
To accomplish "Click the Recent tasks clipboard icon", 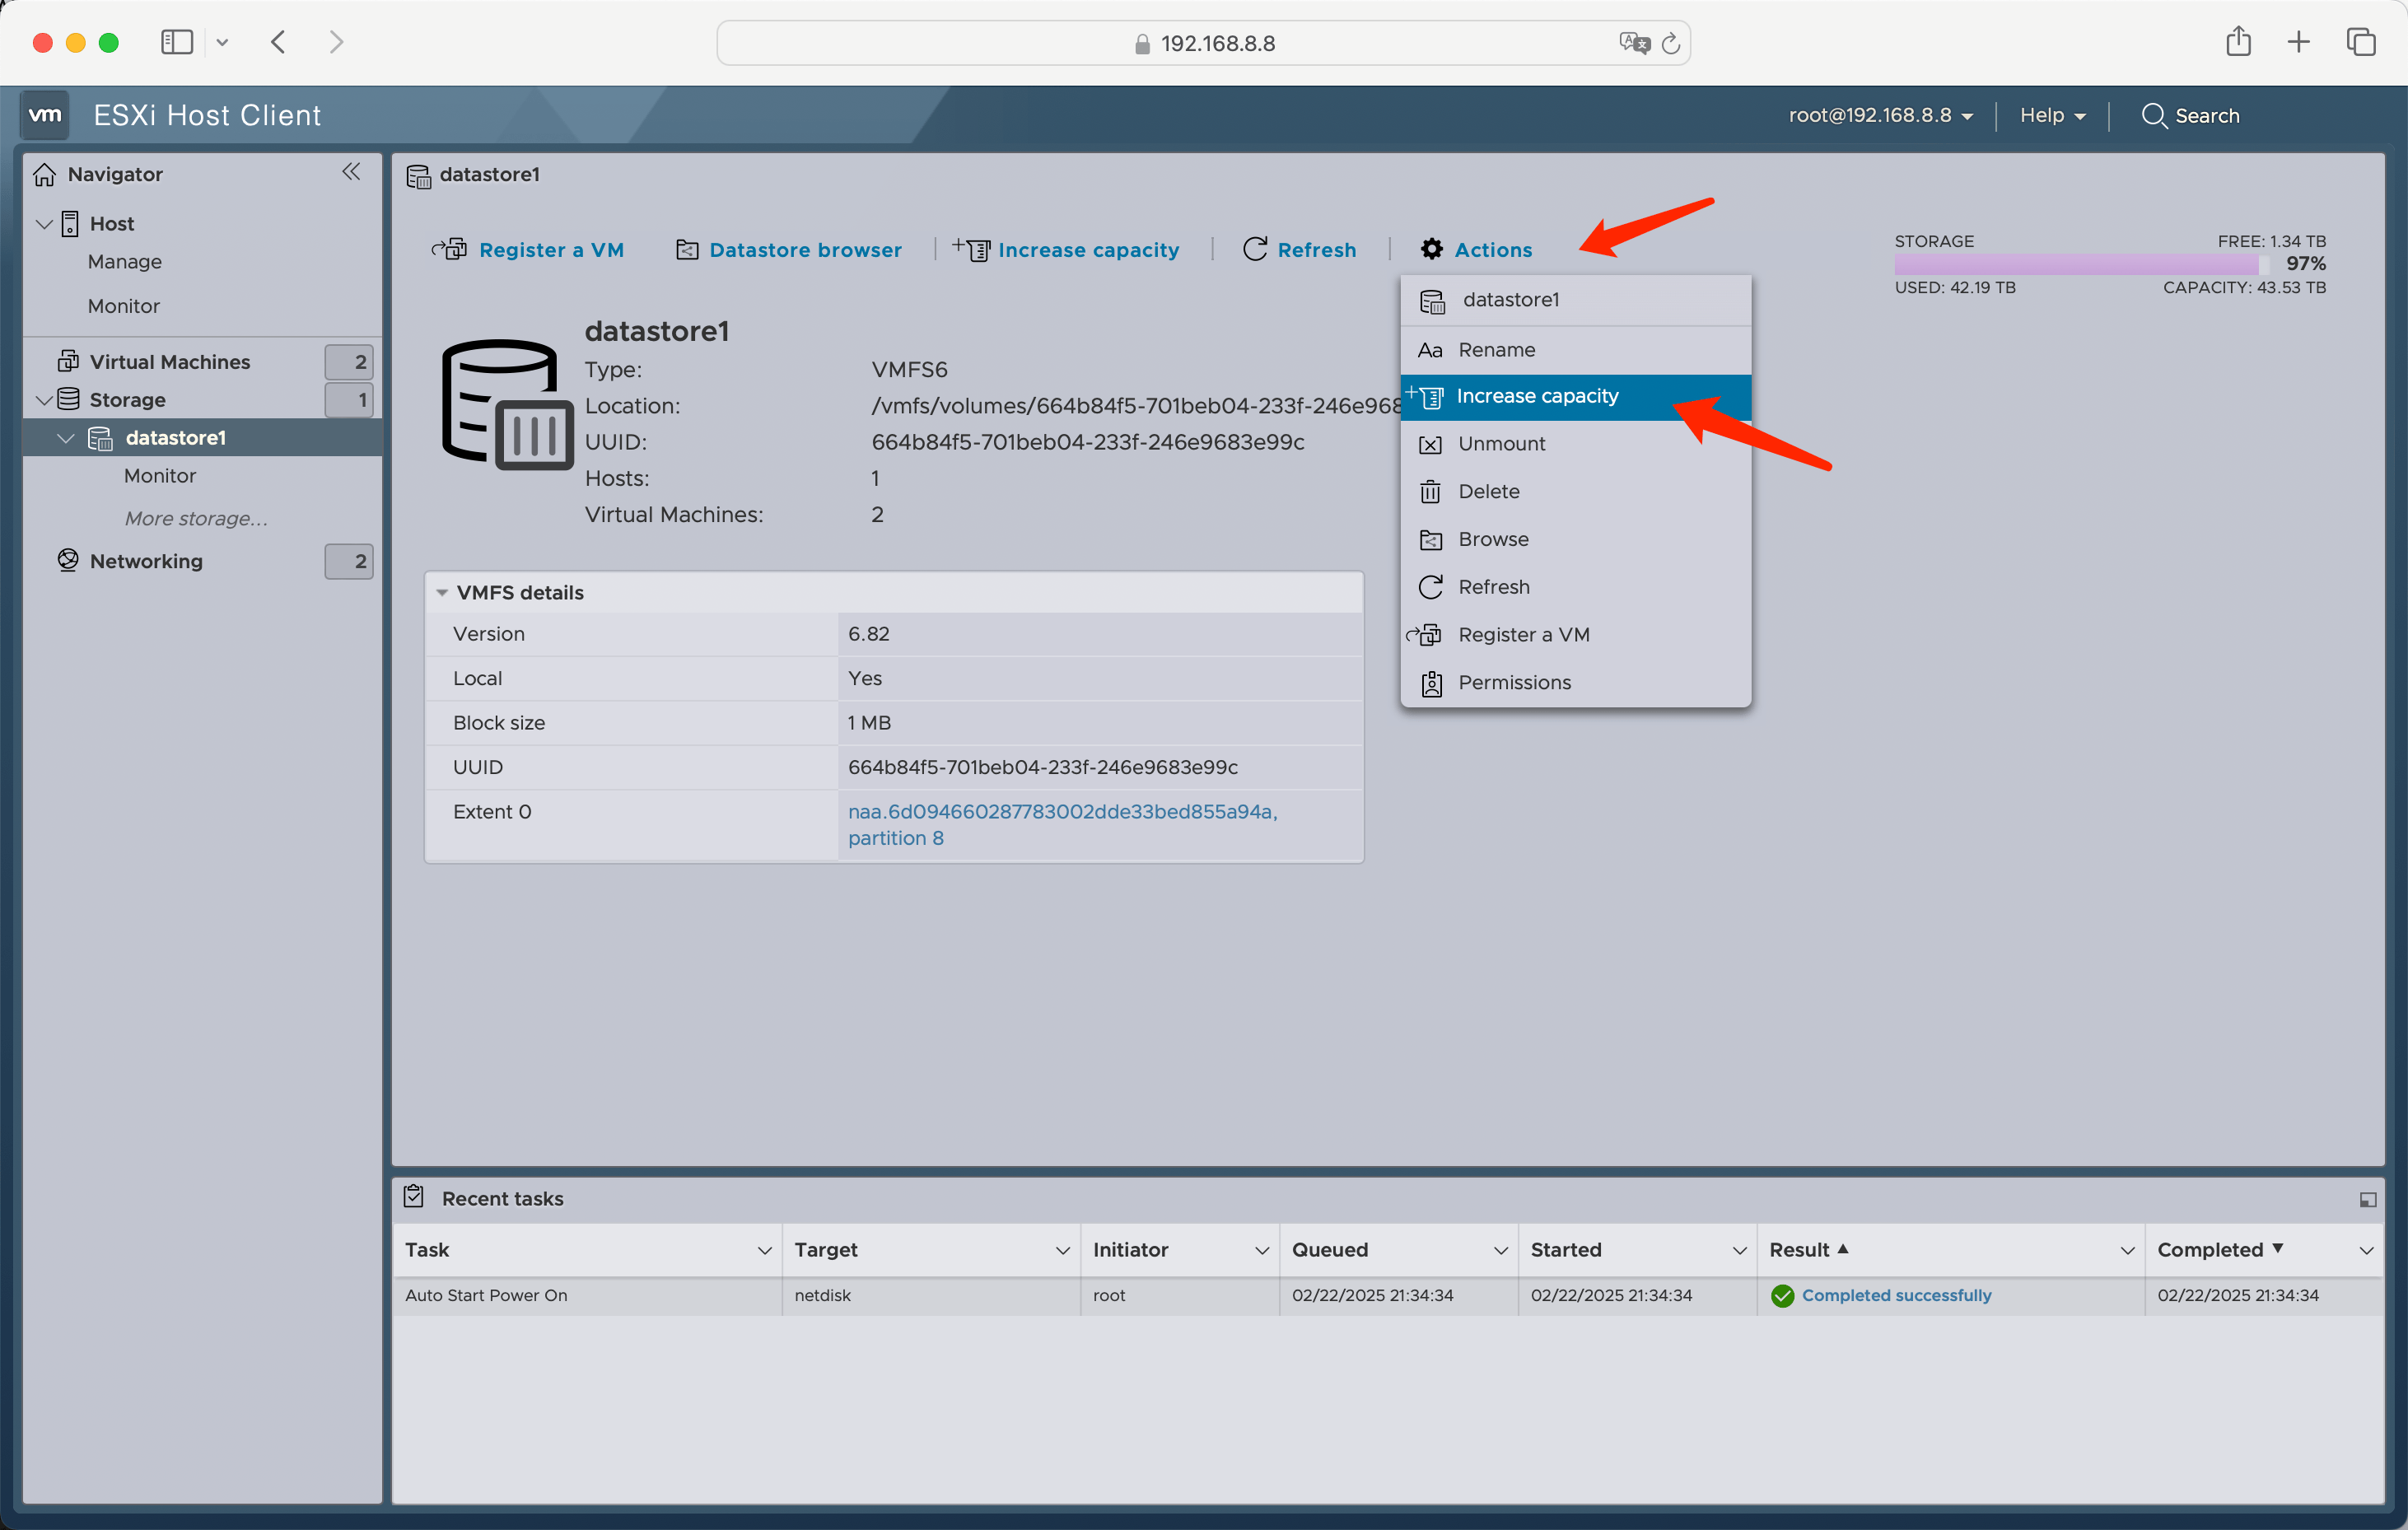I will coord(414,1196).
